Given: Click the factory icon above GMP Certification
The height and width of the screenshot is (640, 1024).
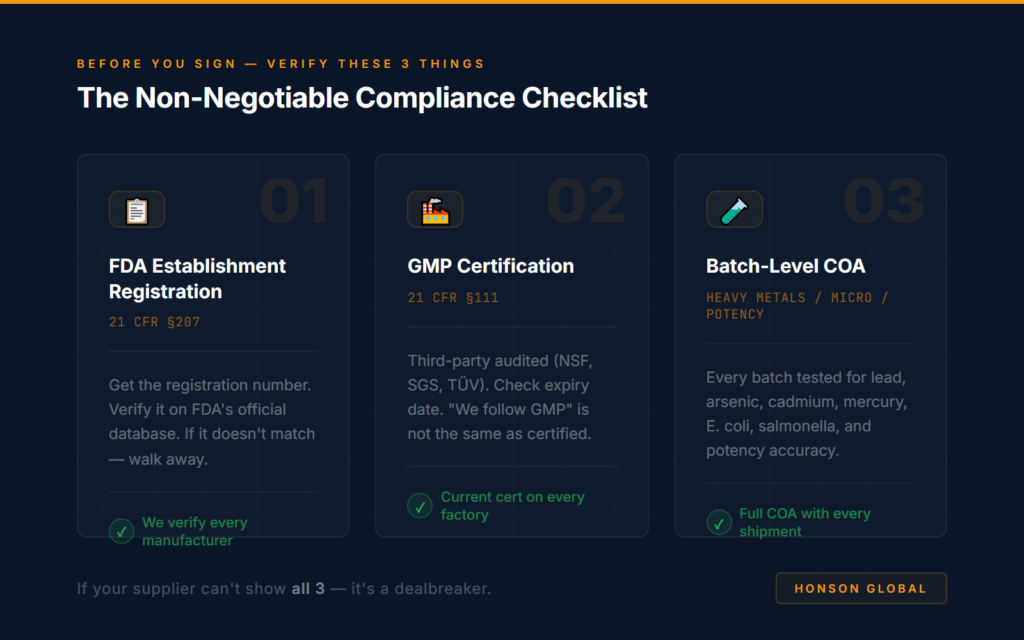Looking at the screenshot, I should tap(435, 210).
